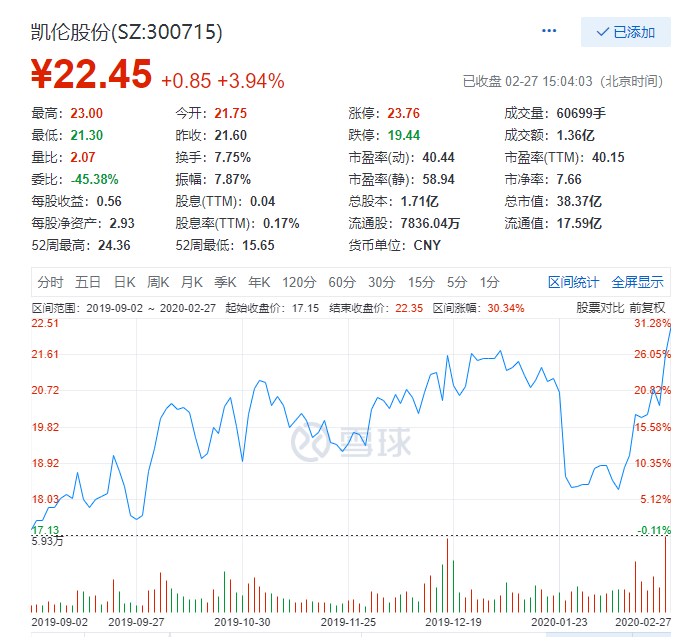Select the 周K chart tab
This screenshot has width=686, height=637.
click(158, 282)
